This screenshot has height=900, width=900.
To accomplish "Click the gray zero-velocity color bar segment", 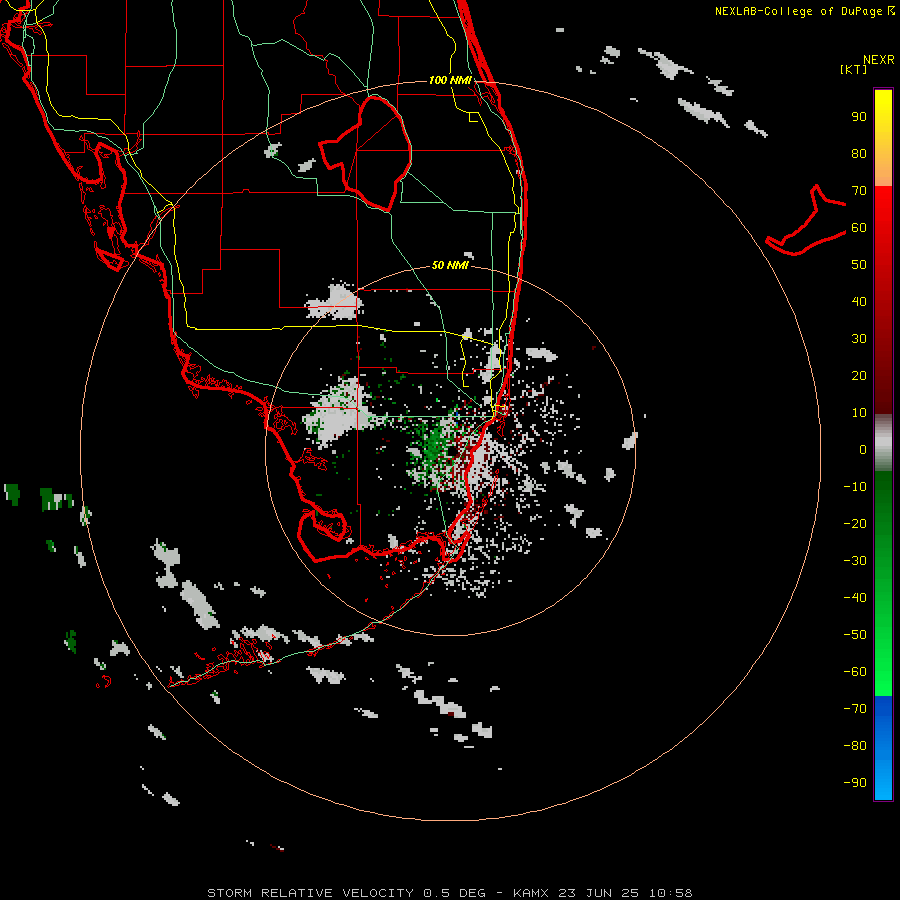I will pyautogui.click(x=883, y=443).
